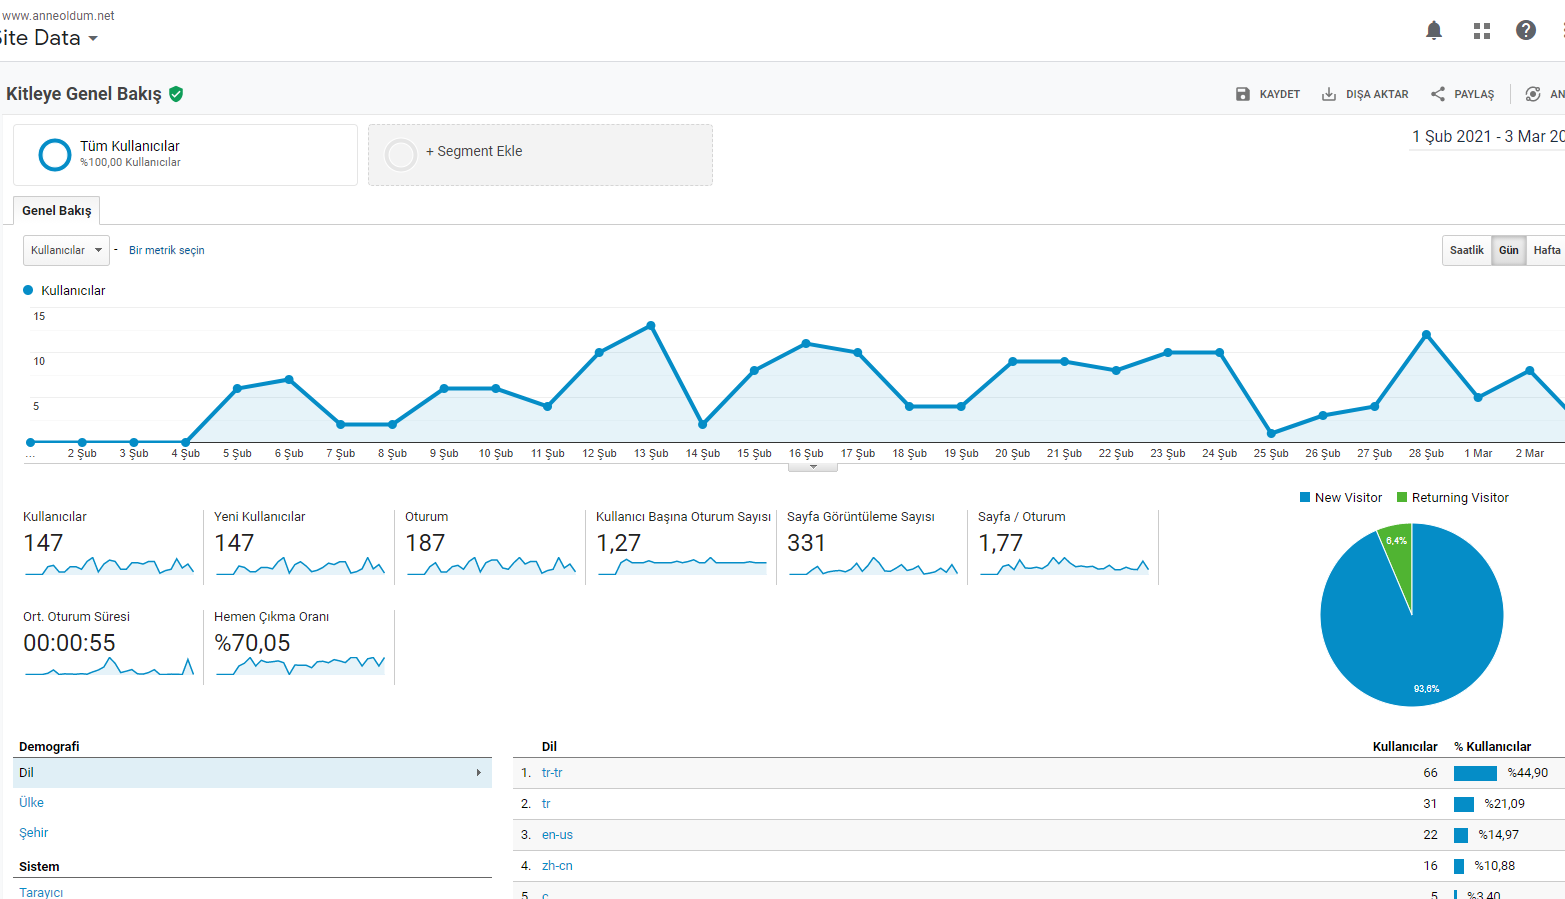Viewport: 1565px width, 899px height.
Task: Click the + Segment Ekle box
Action: [x=540, y=155]
